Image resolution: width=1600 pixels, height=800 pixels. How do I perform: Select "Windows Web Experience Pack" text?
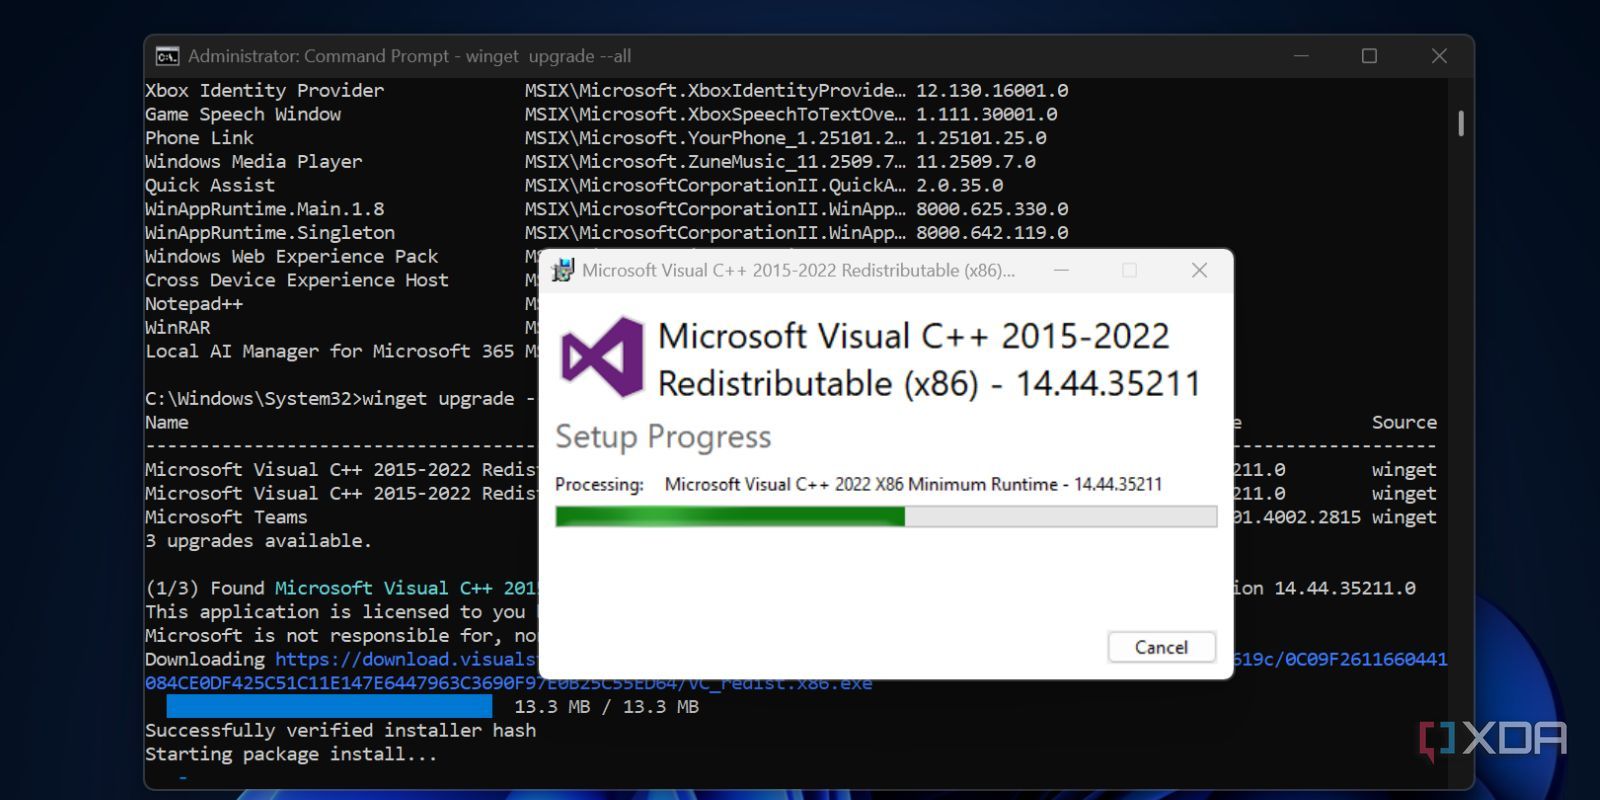(x=291, y=256)
